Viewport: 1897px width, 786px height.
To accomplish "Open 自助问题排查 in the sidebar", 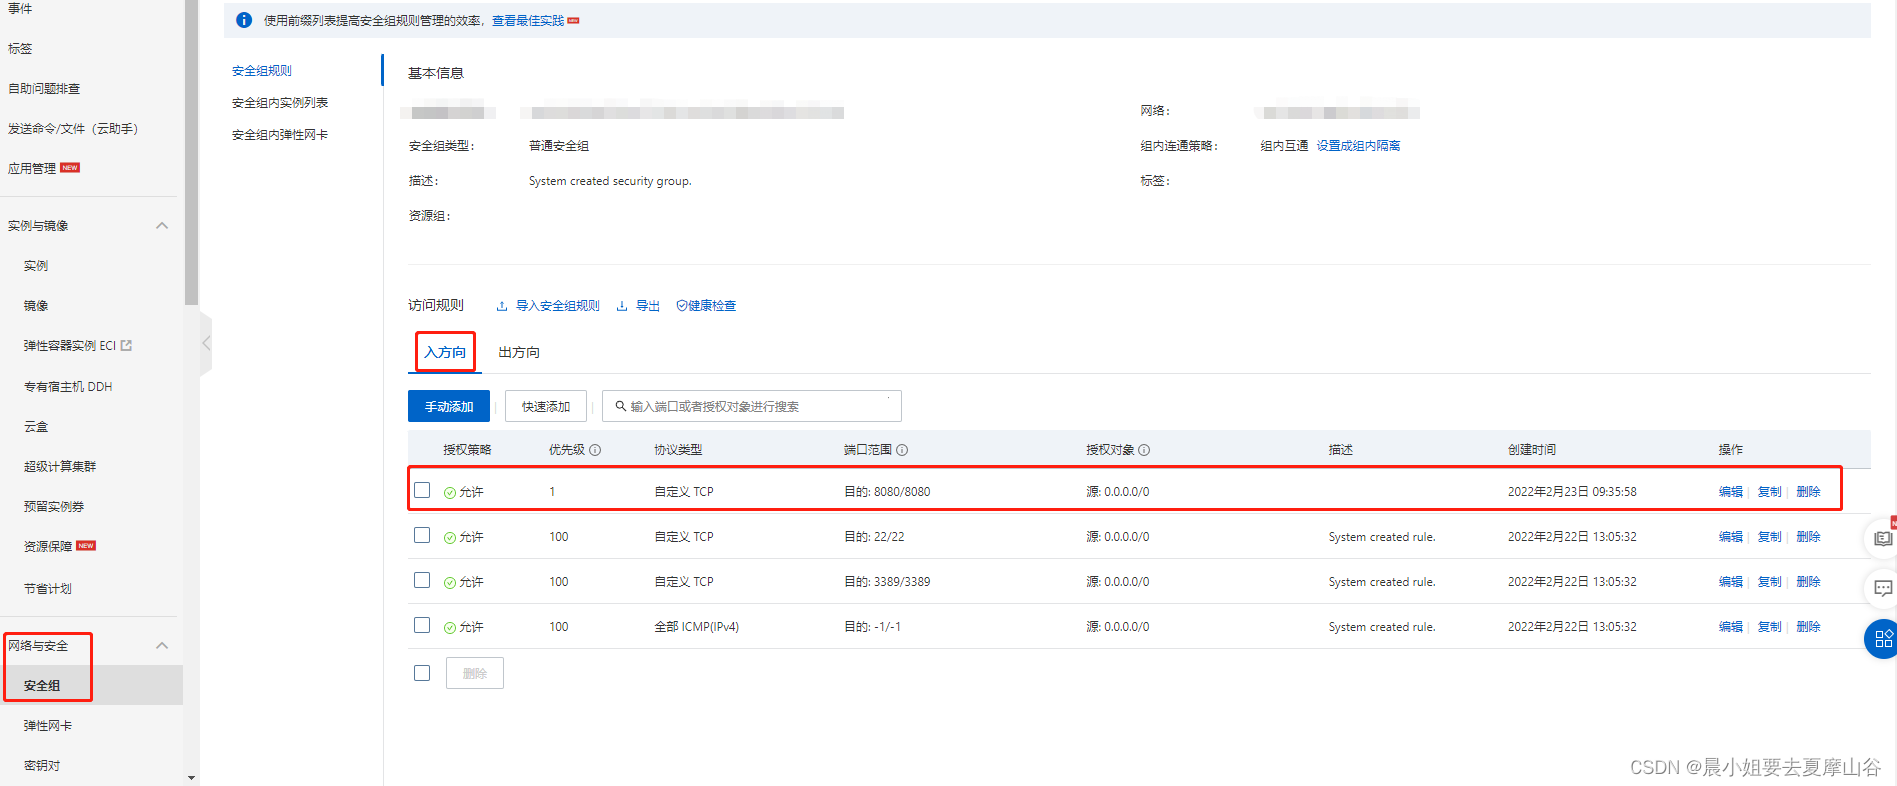I will (44, 89).
